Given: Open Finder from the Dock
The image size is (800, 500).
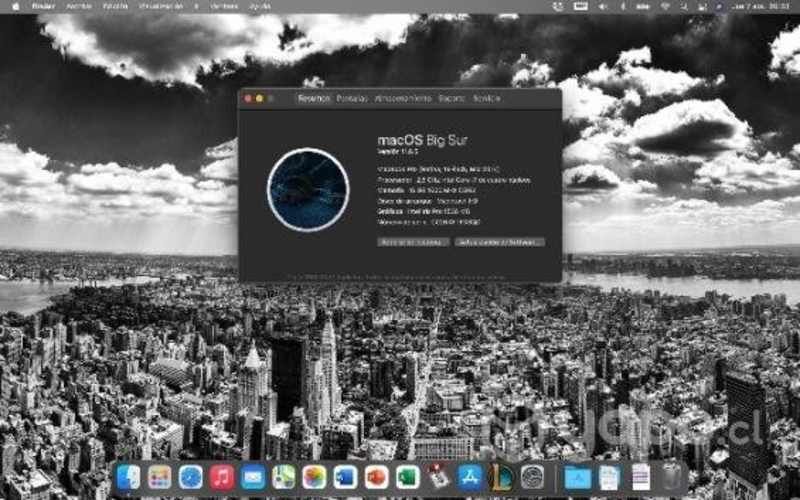Looking at the screenshot, I should (128, 478).
